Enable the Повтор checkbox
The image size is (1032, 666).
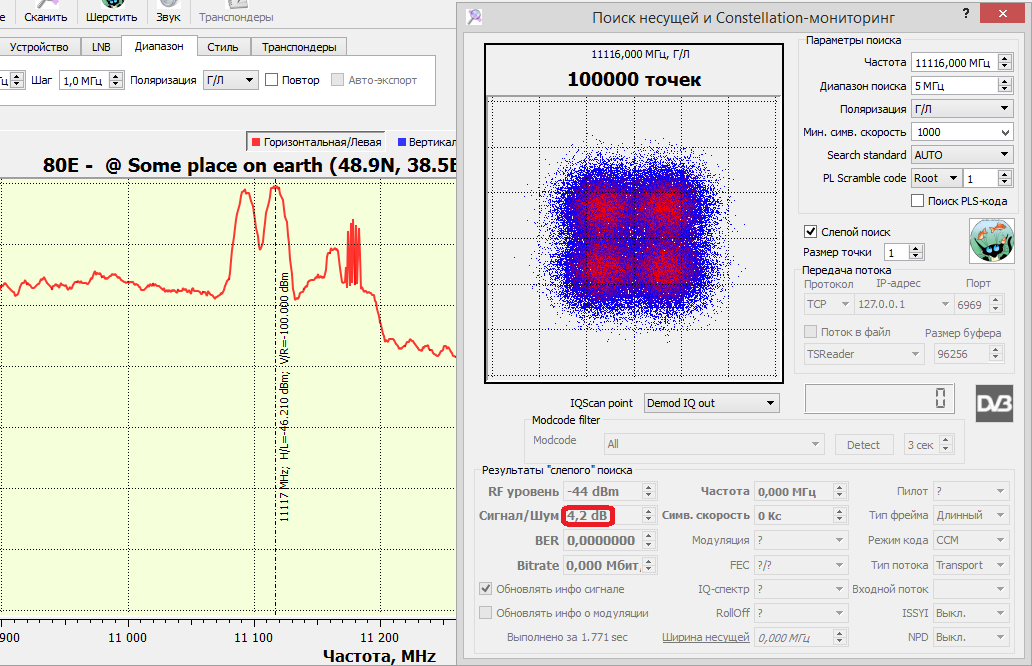271,80
